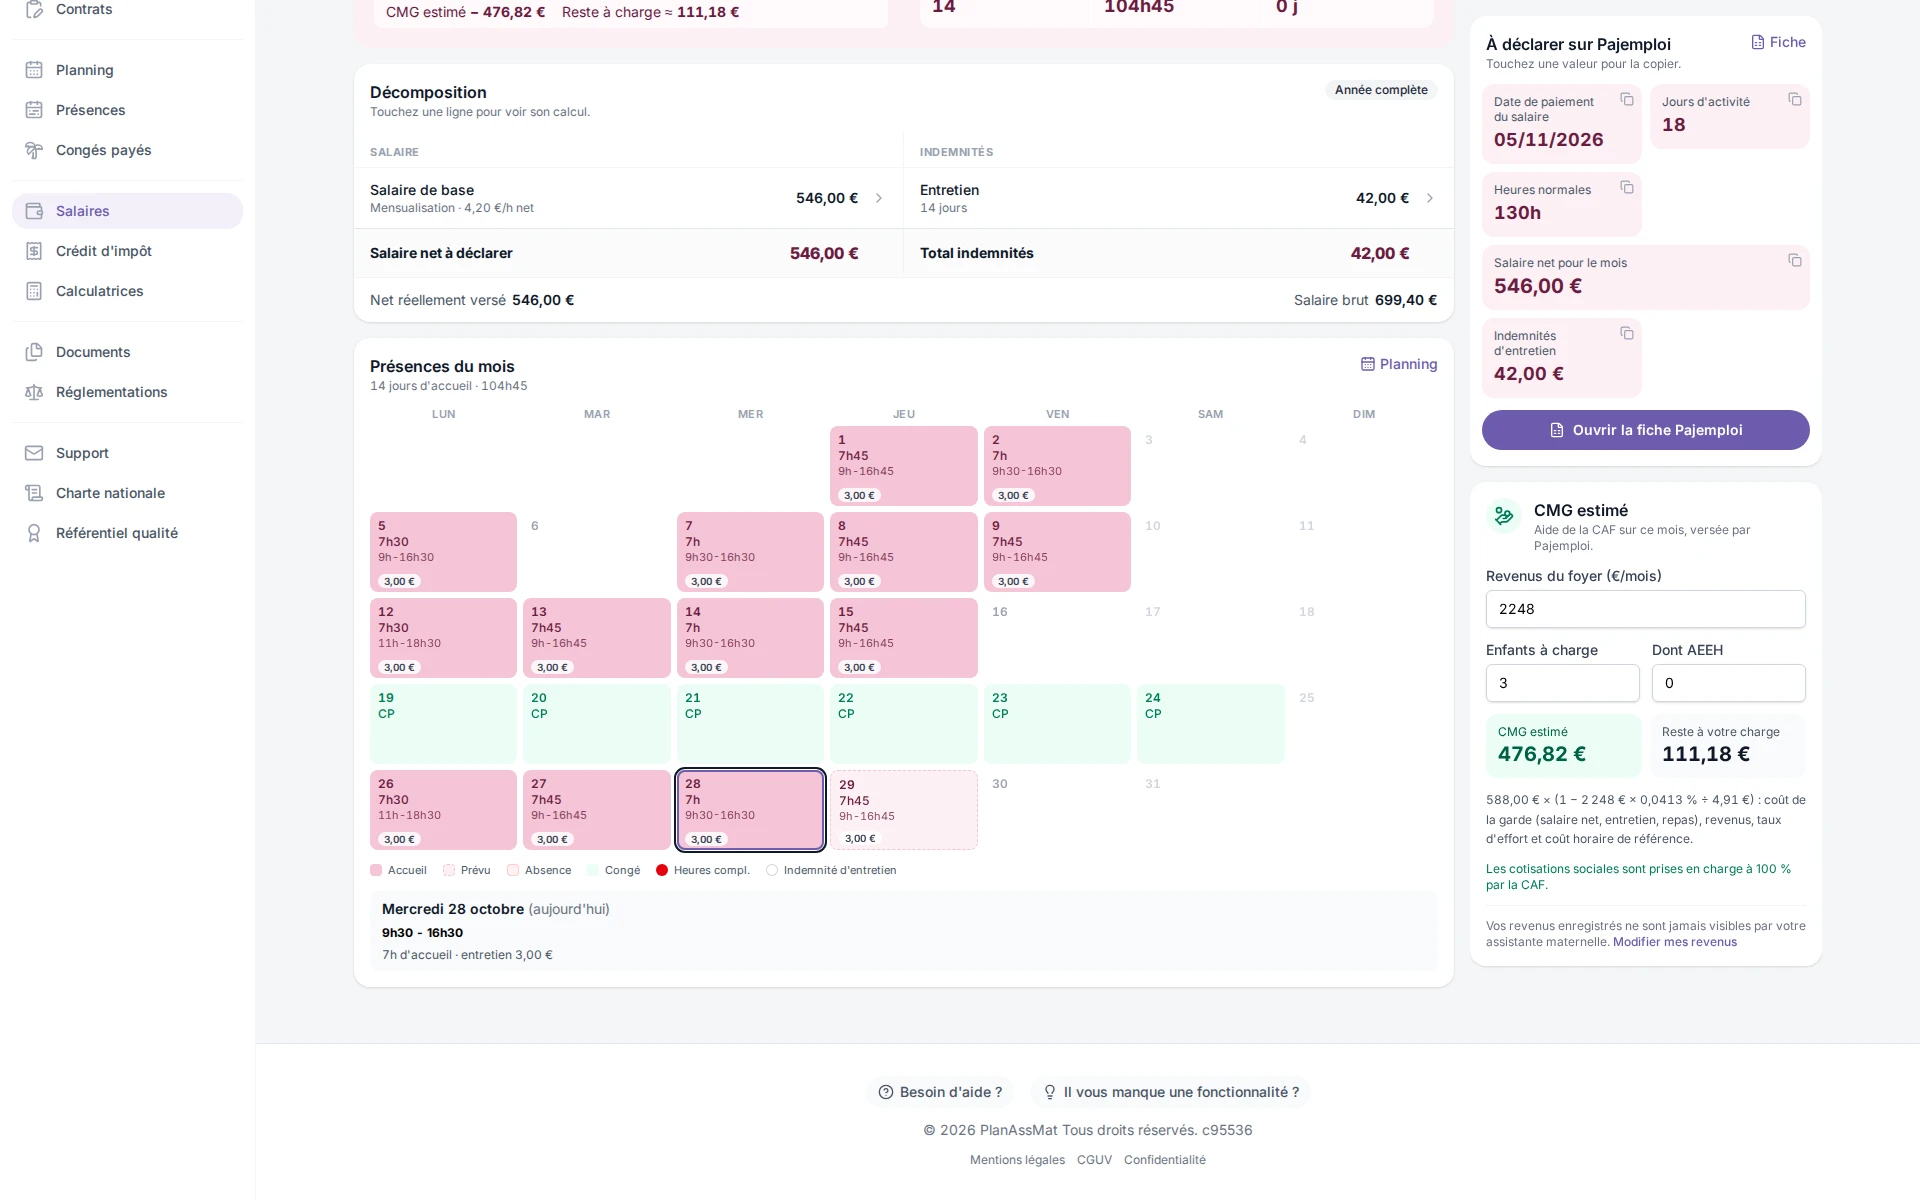Image resolution: width=1920 pixels, height=1200 pixels.
Task: Open the Pajemploi fiche button
Action: pos(1645,430)
